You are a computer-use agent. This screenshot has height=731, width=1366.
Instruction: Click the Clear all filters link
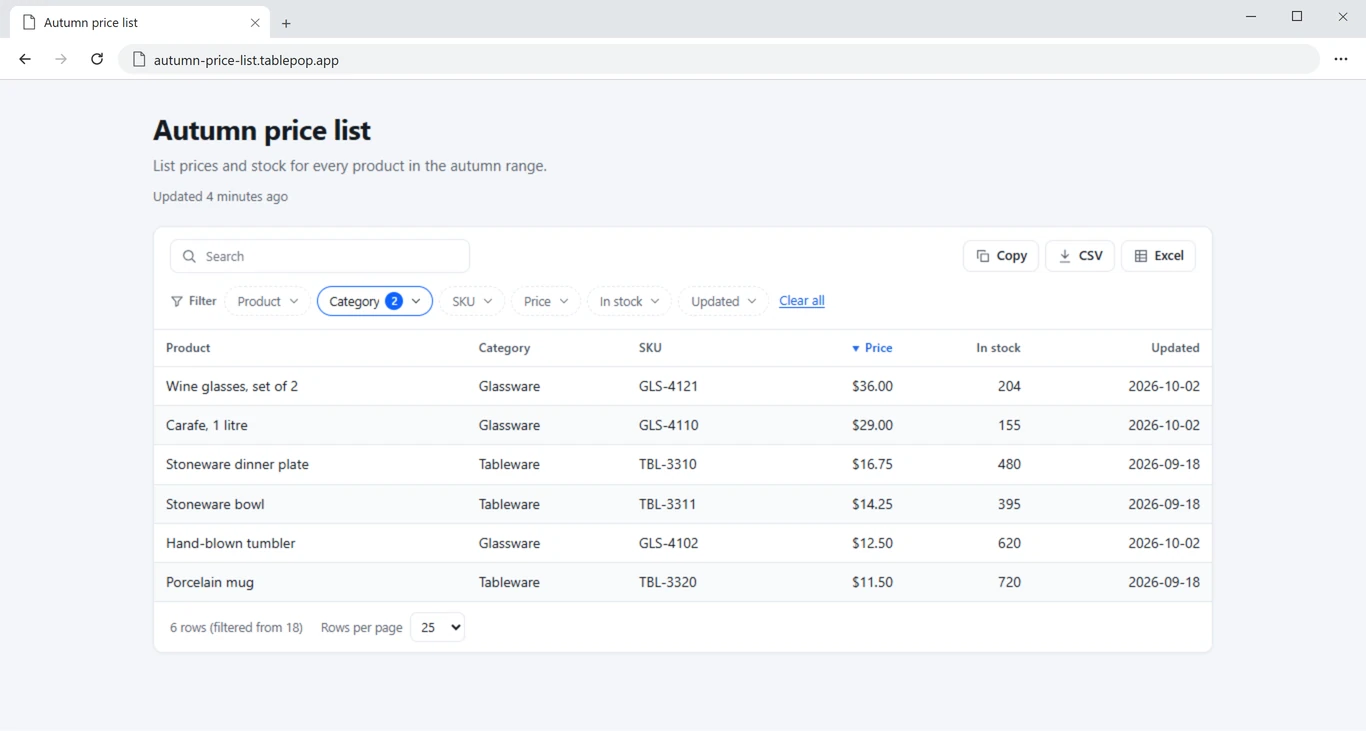click(x=802, y=301)
